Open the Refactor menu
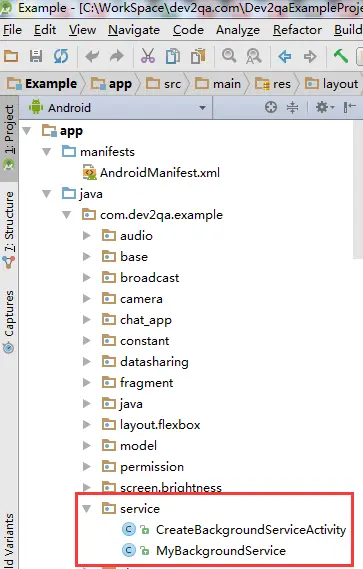This screenshot has width=363, height=569. point(297,30)
